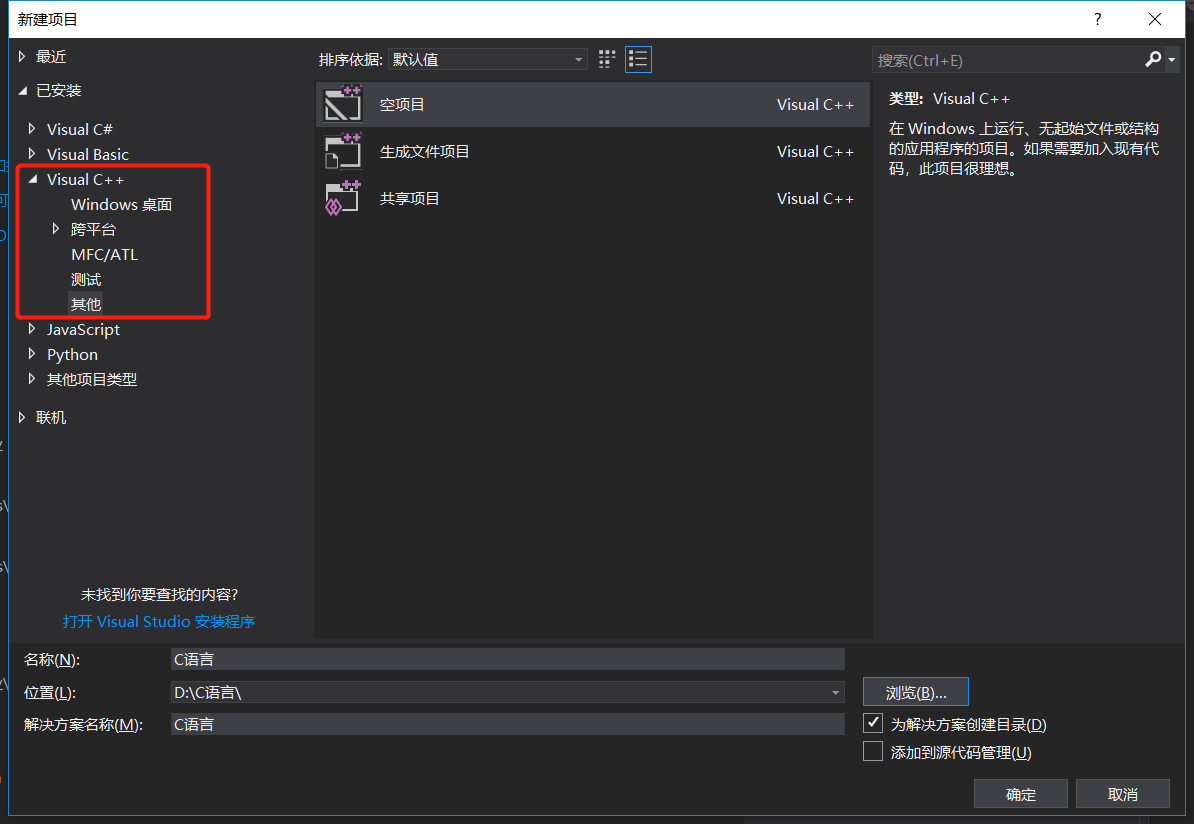Select the 其他 category under Visual C++
This screenshot has height=824, width=1194.
click(x=86, y=305)
